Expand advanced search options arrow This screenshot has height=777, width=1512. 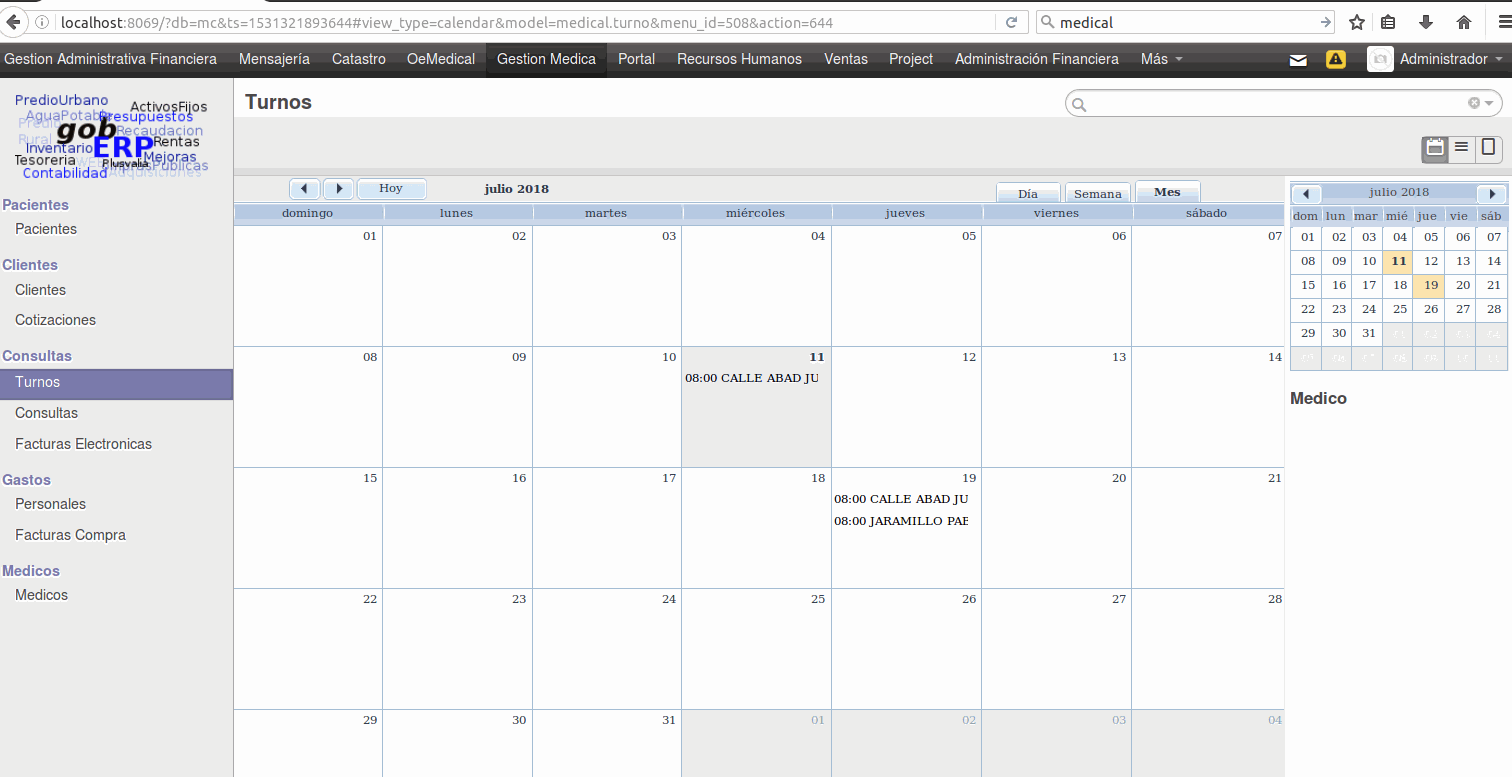pos(1489,103)
